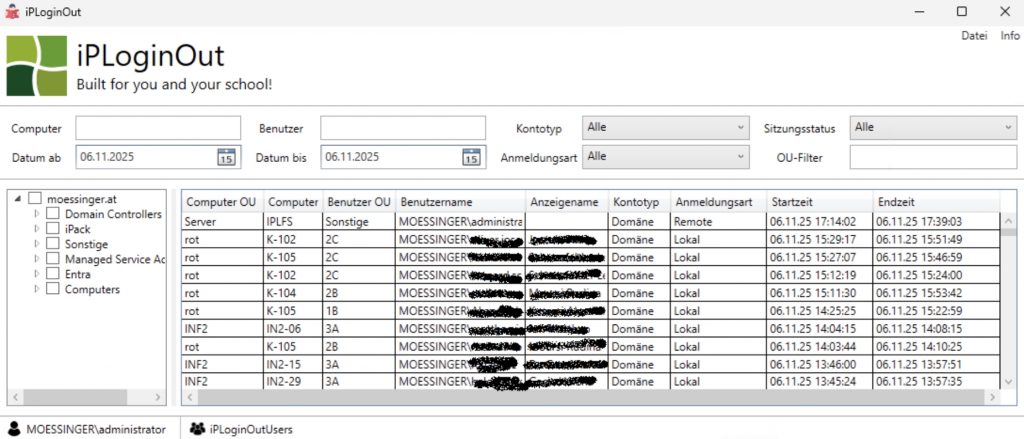Open calendar picker for Datum ab
Image resolution: width=1024 pixels, height=439 pixels.
pos(226,157)
